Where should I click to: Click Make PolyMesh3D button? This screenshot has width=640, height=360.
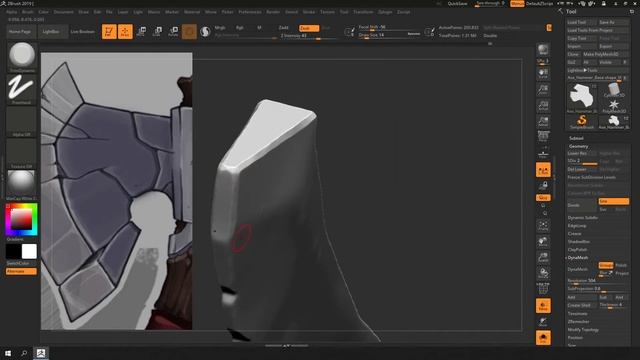tap(605, 54)
